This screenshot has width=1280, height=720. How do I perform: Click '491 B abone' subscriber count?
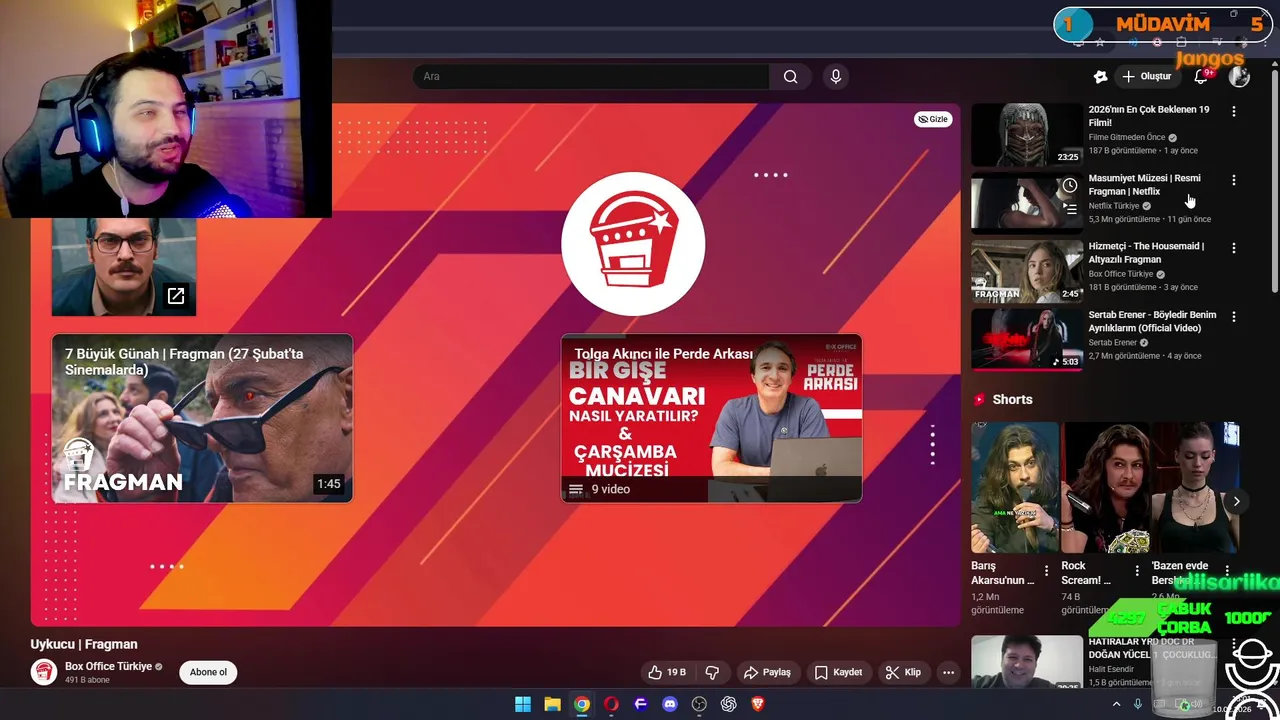click(x=87, y=680)
